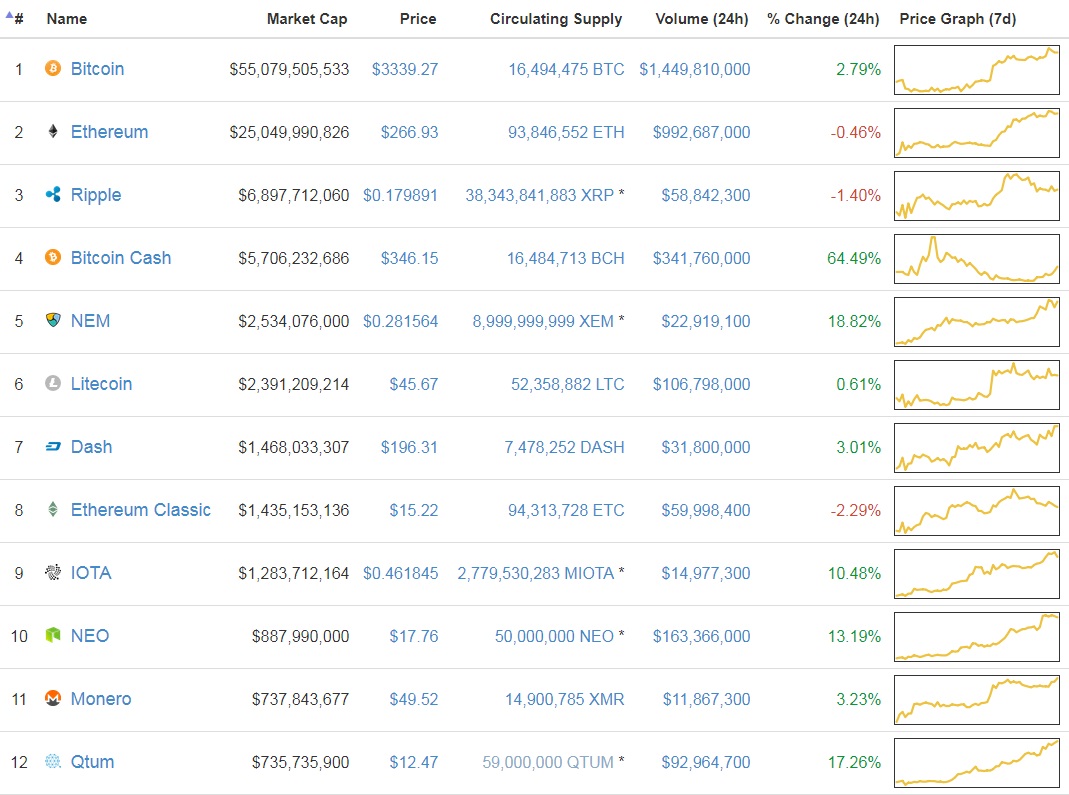This screenshot has width=1069, height=795.
Task: Open Ethereum Classic 7-day price graph
Action: pyautogui.click(x=976, y=511)
